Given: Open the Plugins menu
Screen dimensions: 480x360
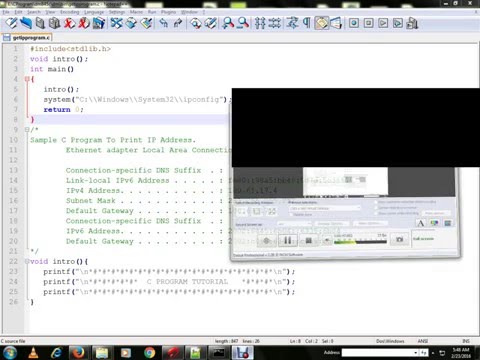Looking at the screenshot, I should 168,12.
